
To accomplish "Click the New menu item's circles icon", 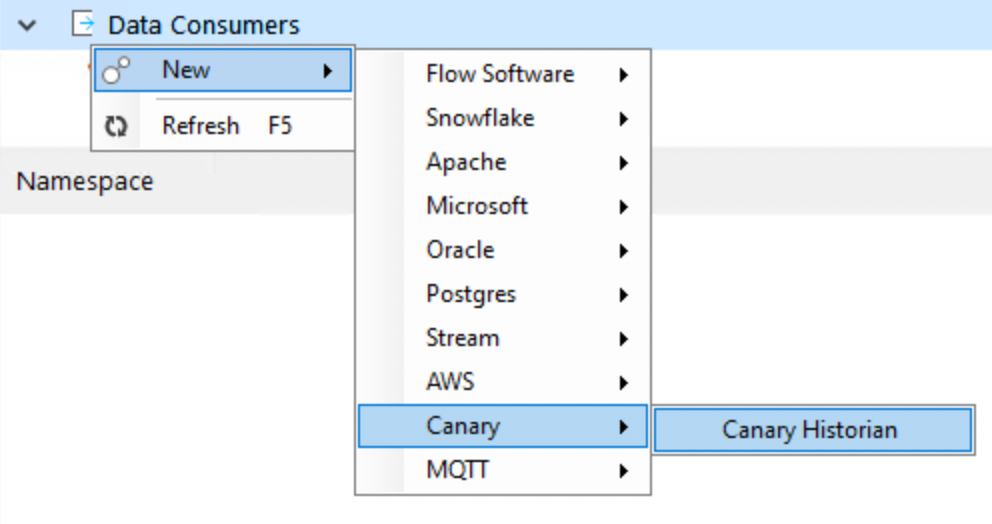I will [x=116, y=70].
